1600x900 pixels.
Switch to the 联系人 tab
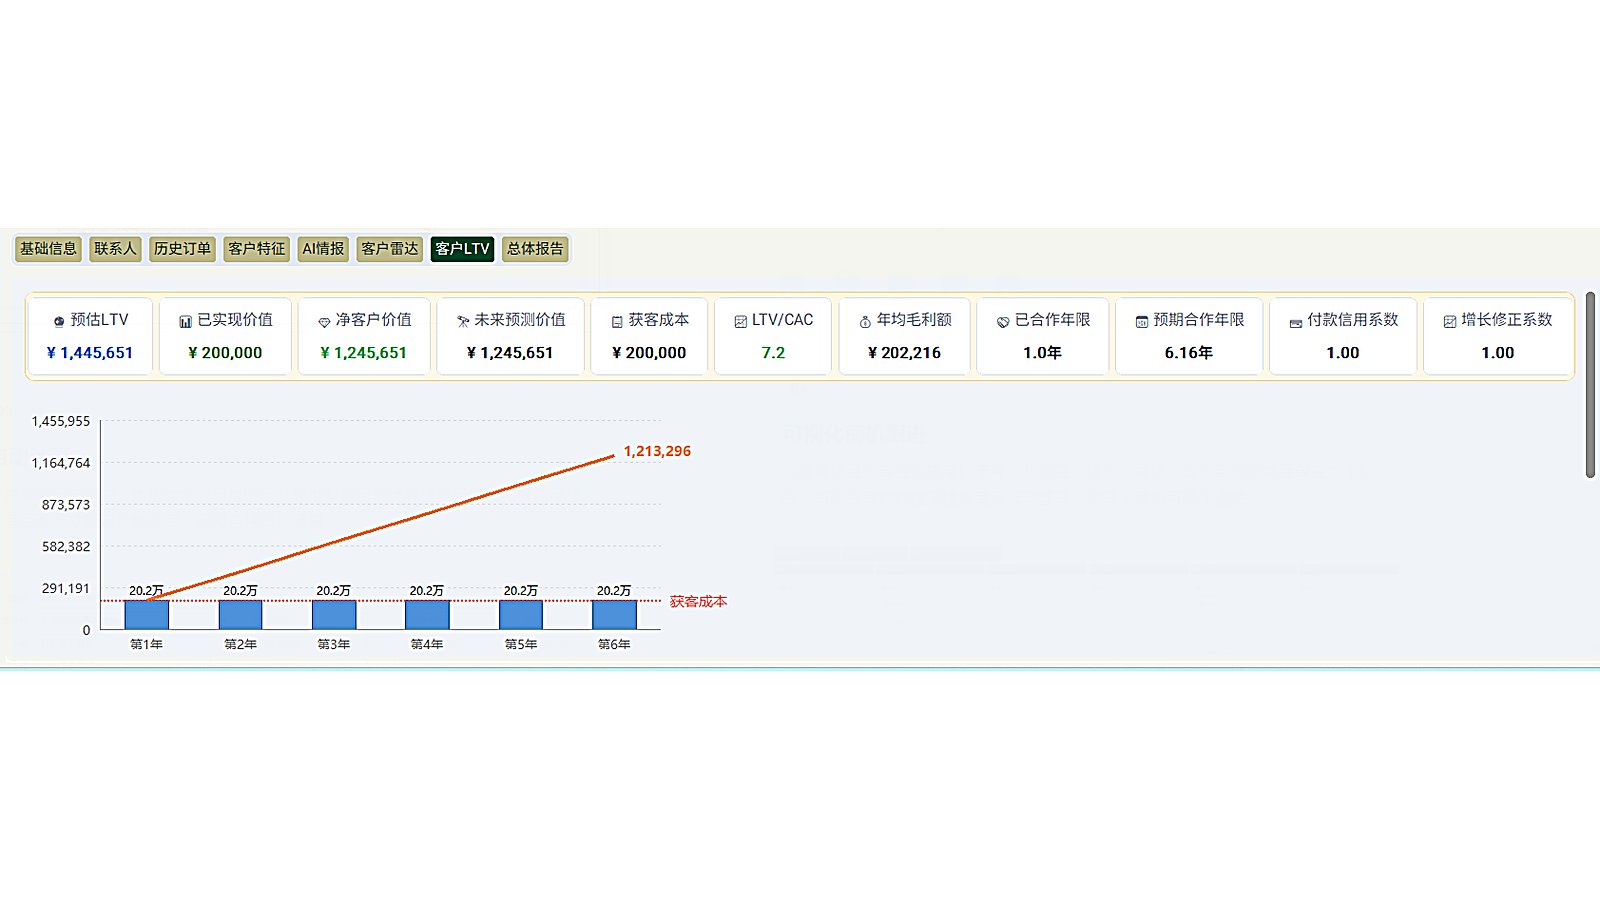click(115, 249)
